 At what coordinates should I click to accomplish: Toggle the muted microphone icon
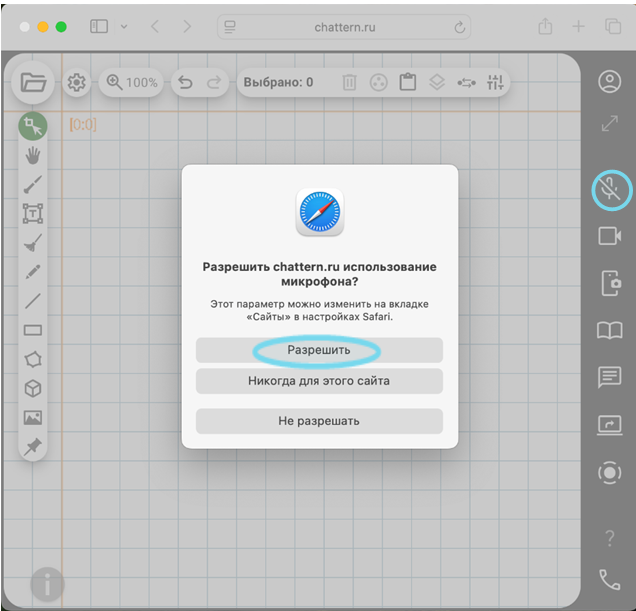coord(610,188)
